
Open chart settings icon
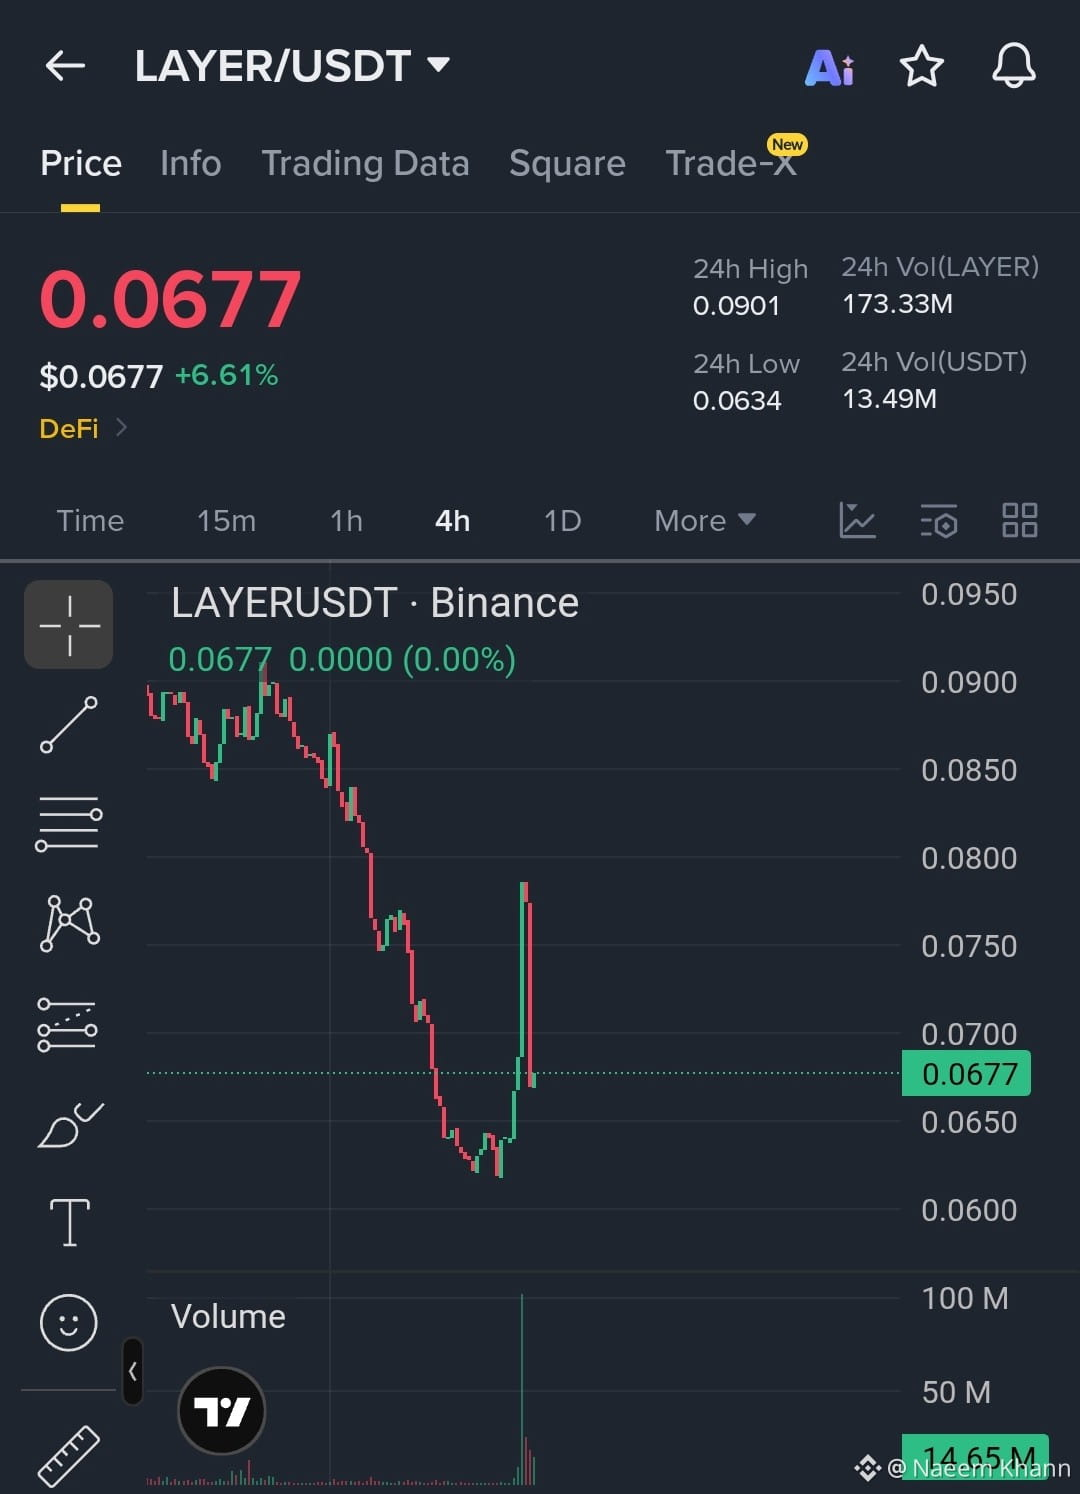pos(938,520)
